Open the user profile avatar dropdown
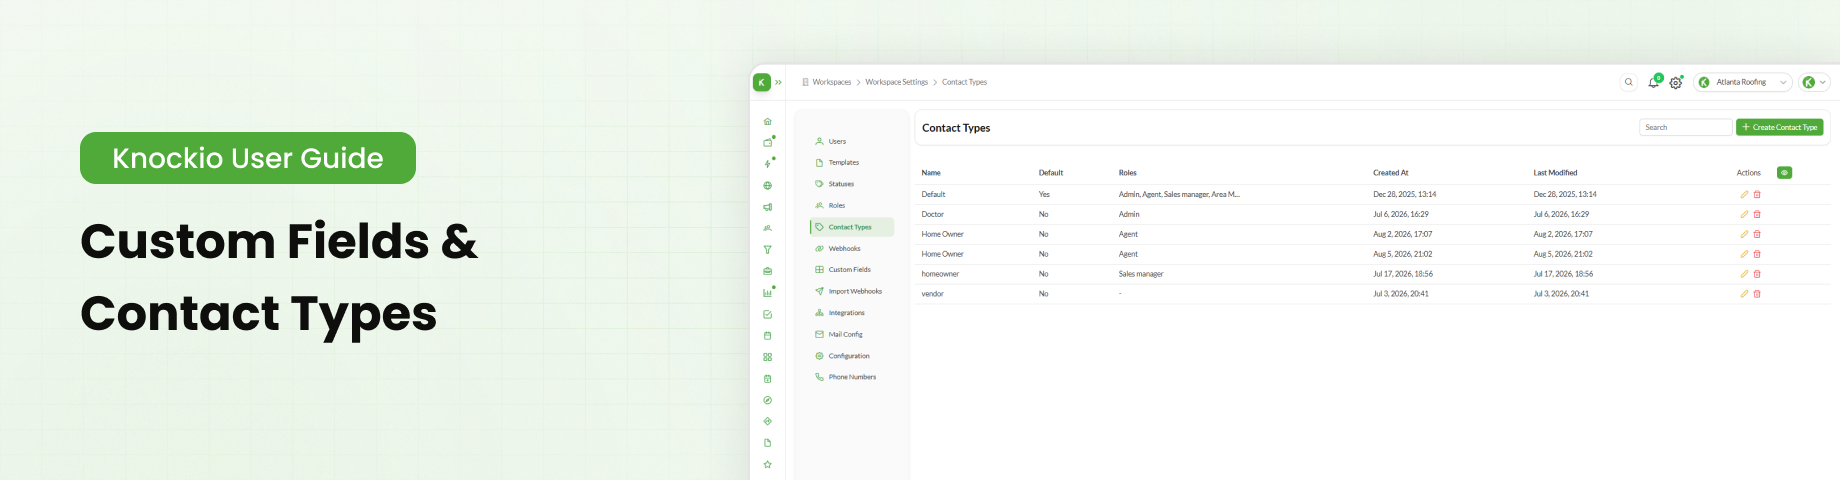The image size is (1840, 480). click(x=1814, y=82)
